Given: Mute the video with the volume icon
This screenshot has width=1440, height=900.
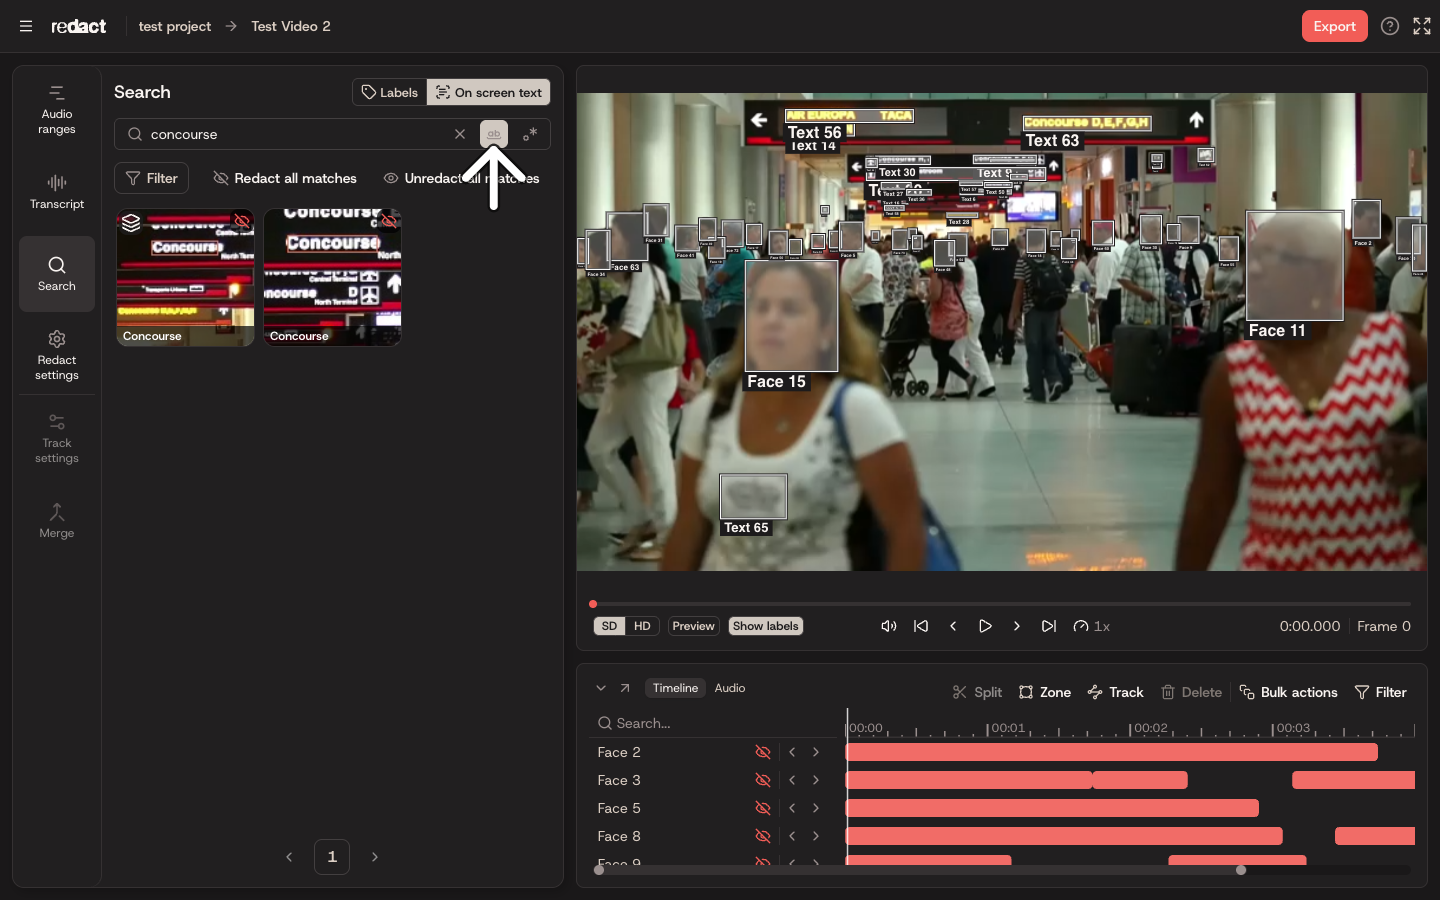Looking at the screenshot, I should pyautogui.click(x=888, y=626).
